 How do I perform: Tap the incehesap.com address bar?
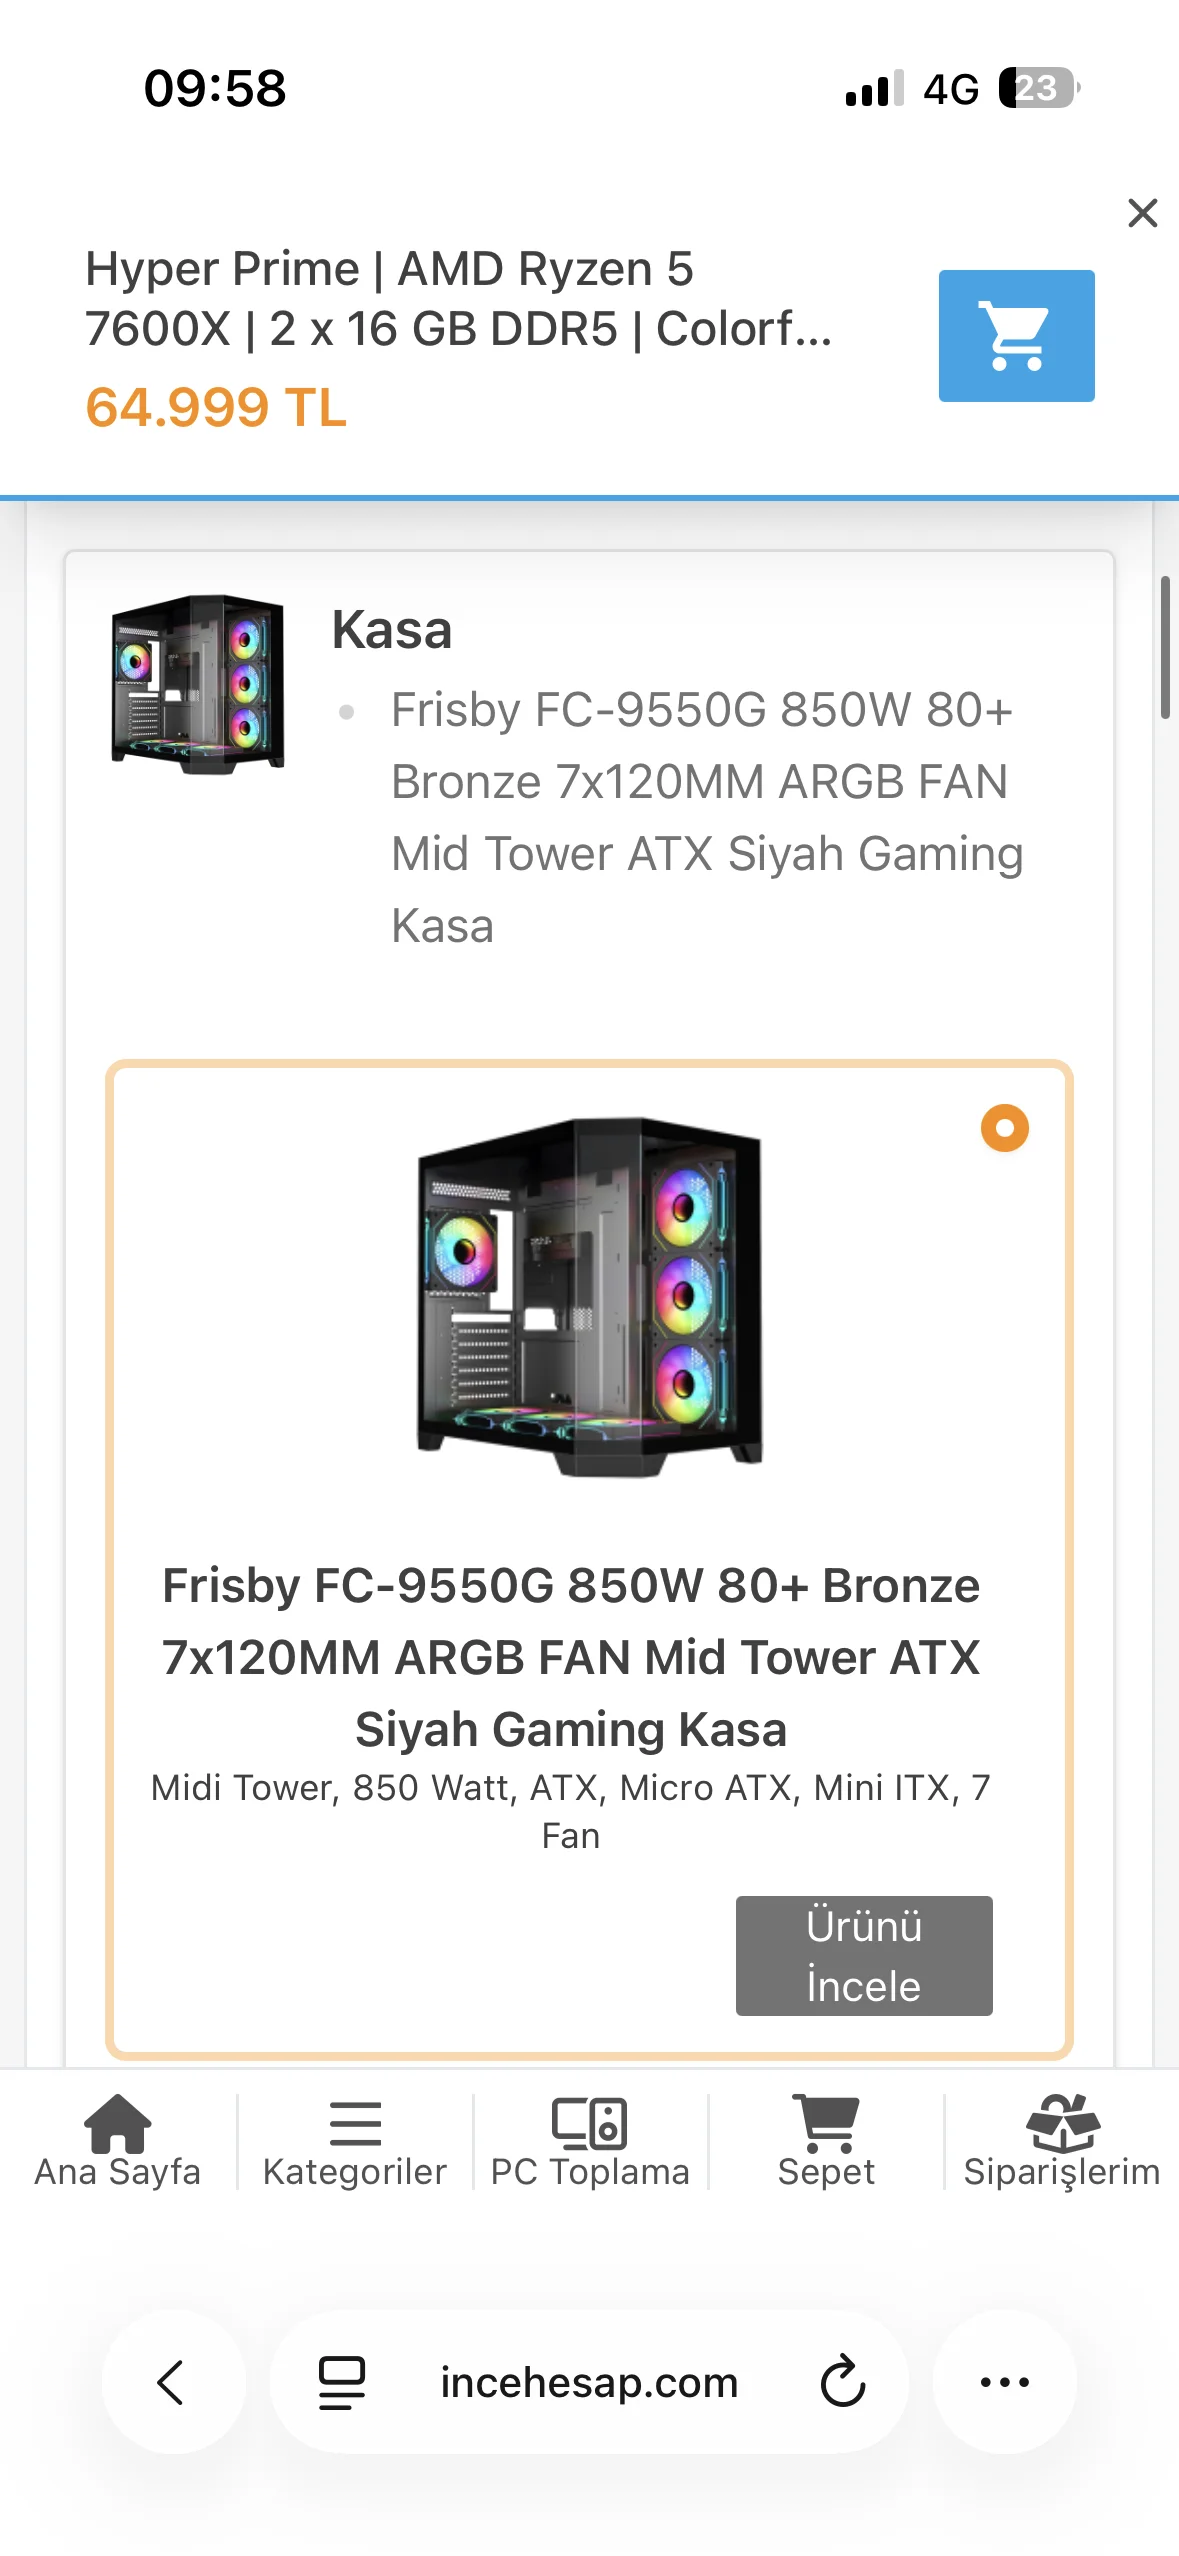click(x=589, y=2382)
